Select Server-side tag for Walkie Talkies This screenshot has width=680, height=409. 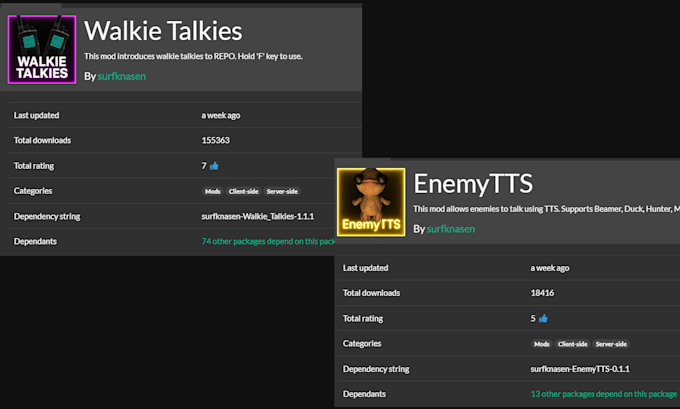coord(282,191)
